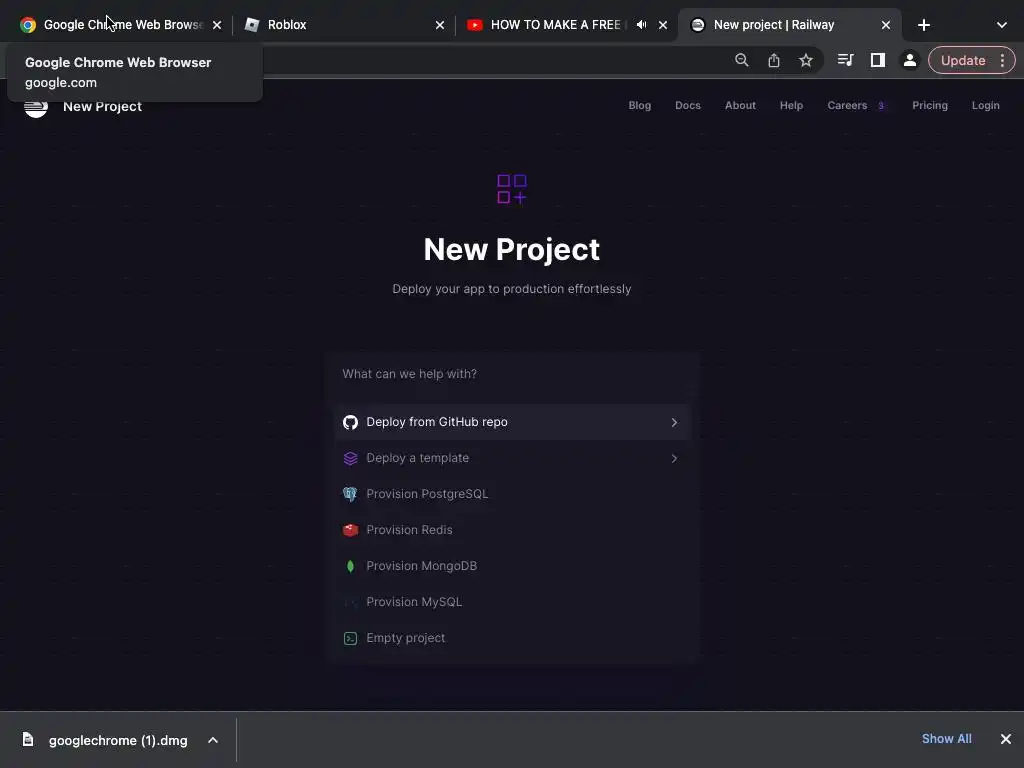This screenshot has width=1024, height=768.
Task: Select Provision MongoDB
Action: [x=513, y=566]
